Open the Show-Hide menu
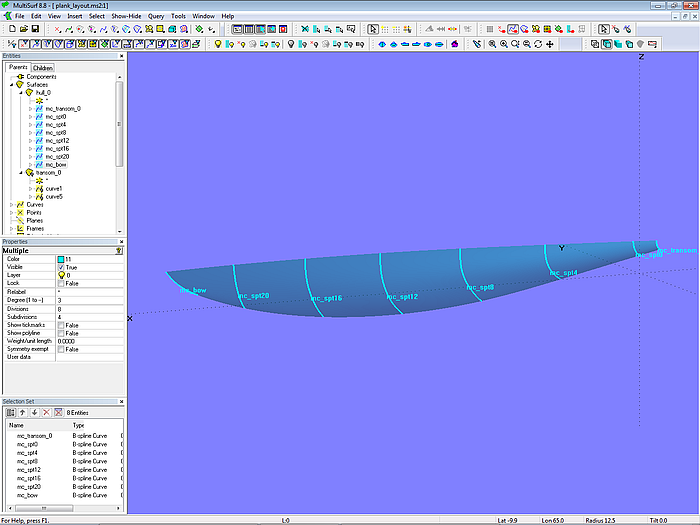This screenshot has height=525, width=700. [126, 17]
